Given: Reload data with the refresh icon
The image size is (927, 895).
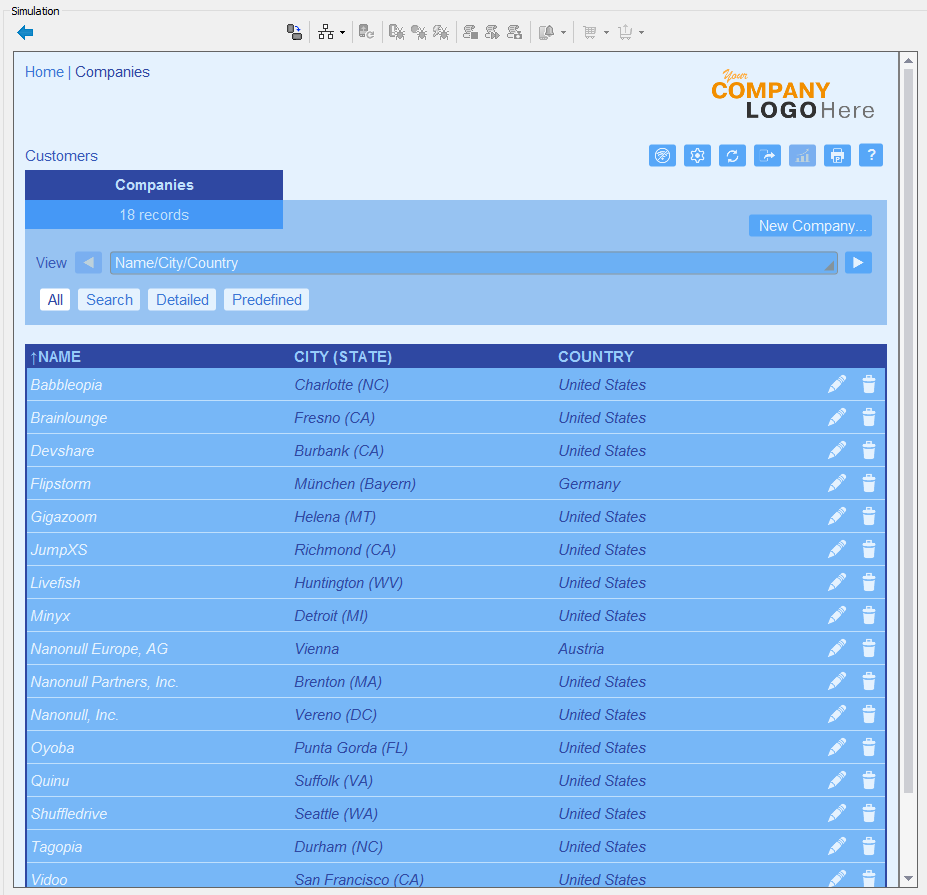Looking at the screenshot, I should (732, 155).
